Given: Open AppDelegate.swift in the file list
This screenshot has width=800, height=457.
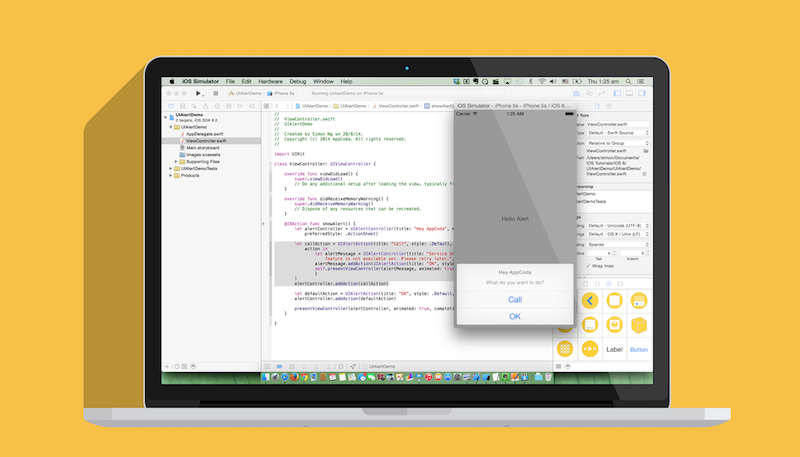Looking at the screenshot, I should click(206, 133).
